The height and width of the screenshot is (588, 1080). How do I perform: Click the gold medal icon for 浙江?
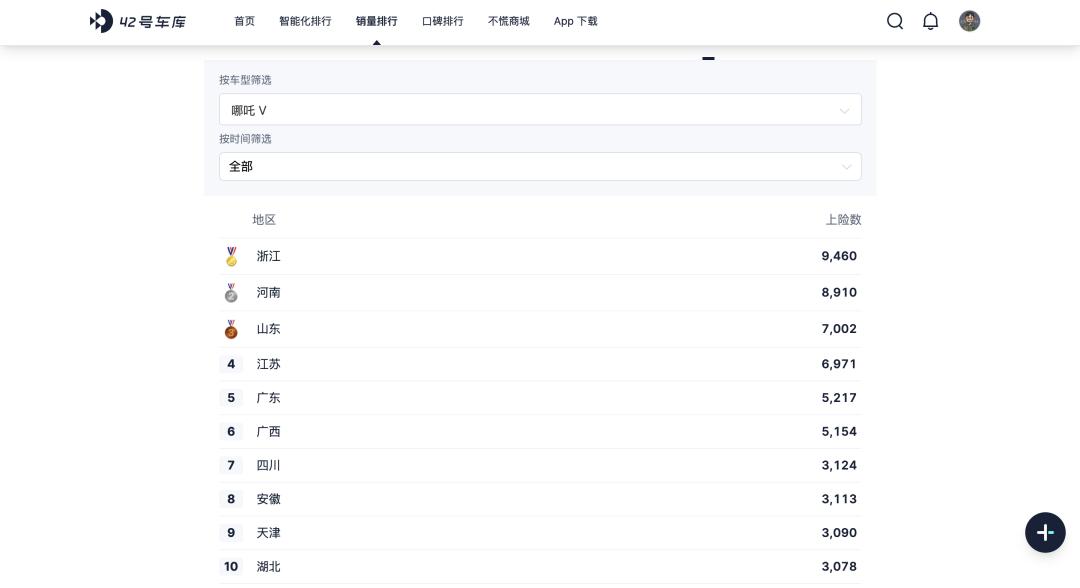coord(231,257)
